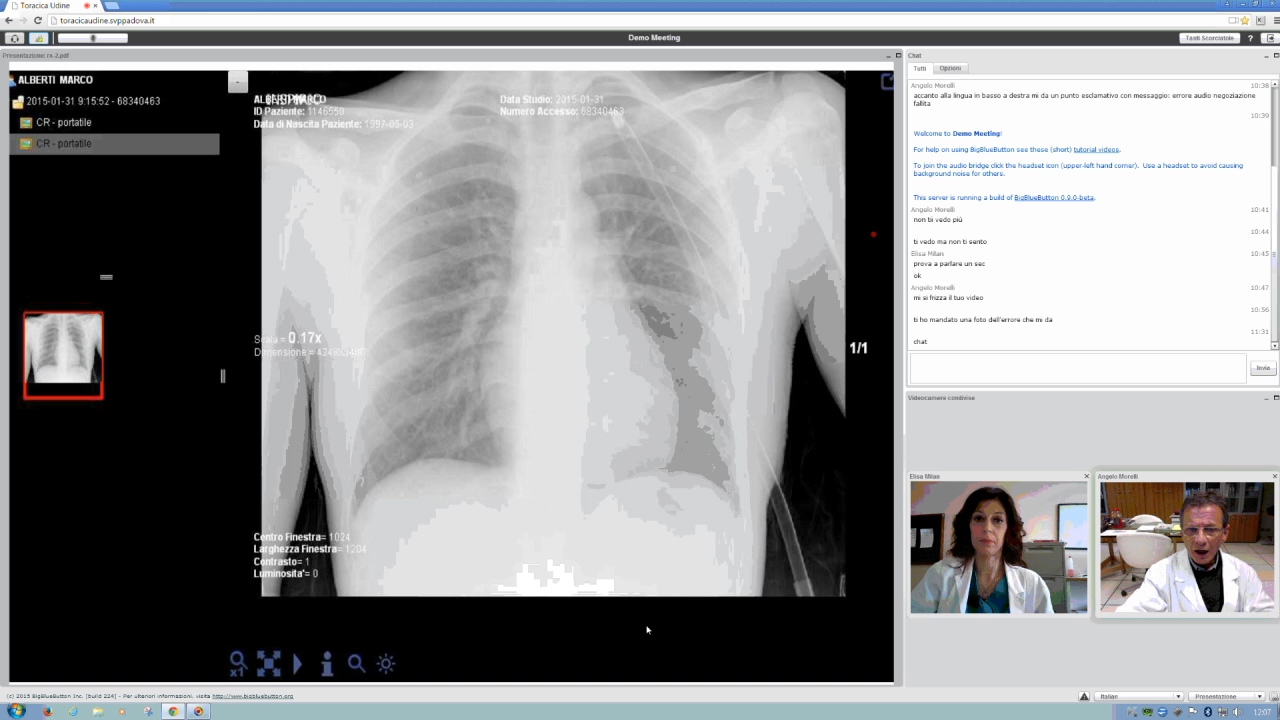Click the Invia send button
1280x720 pixels.
(1263, 368)
